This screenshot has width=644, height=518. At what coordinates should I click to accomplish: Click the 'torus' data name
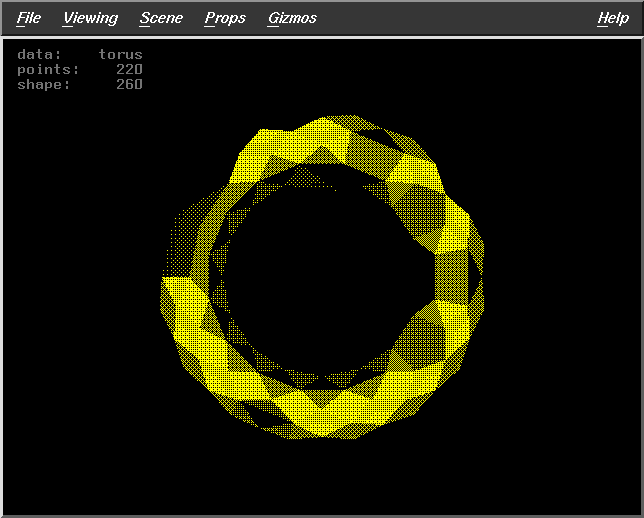(120, 54)
